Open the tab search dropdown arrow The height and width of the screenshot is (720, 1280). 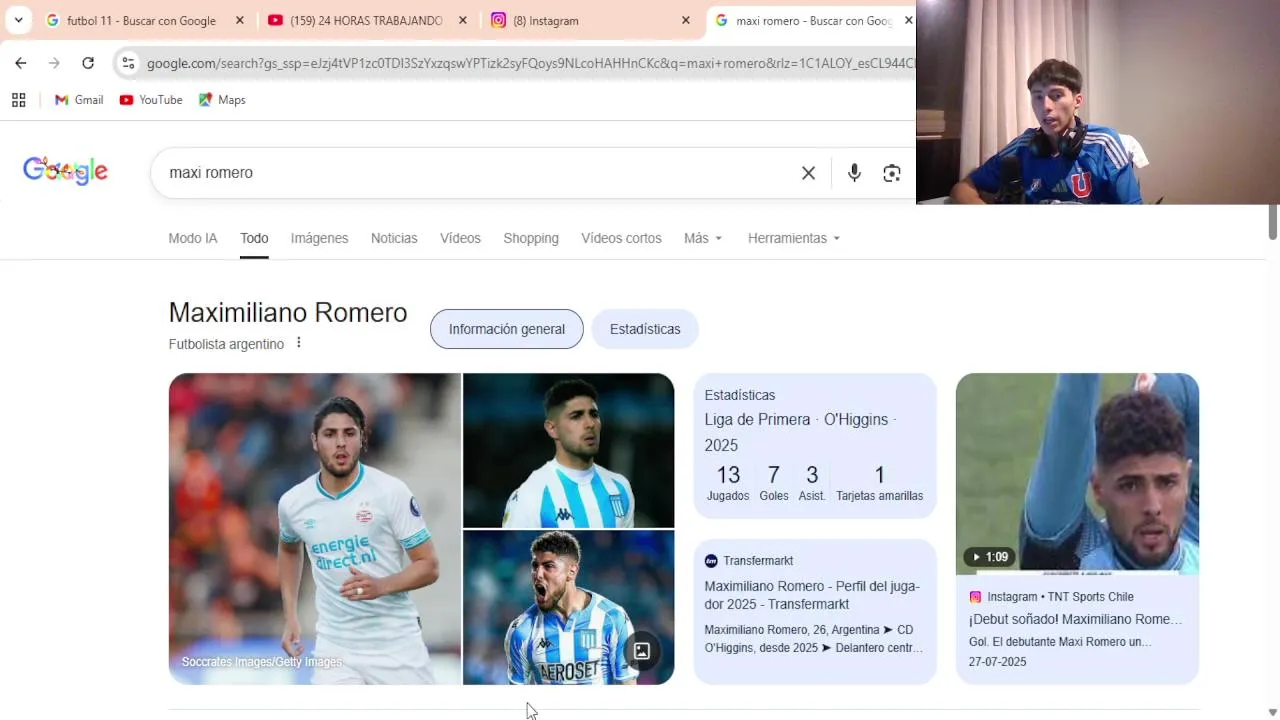pos(18,20)
